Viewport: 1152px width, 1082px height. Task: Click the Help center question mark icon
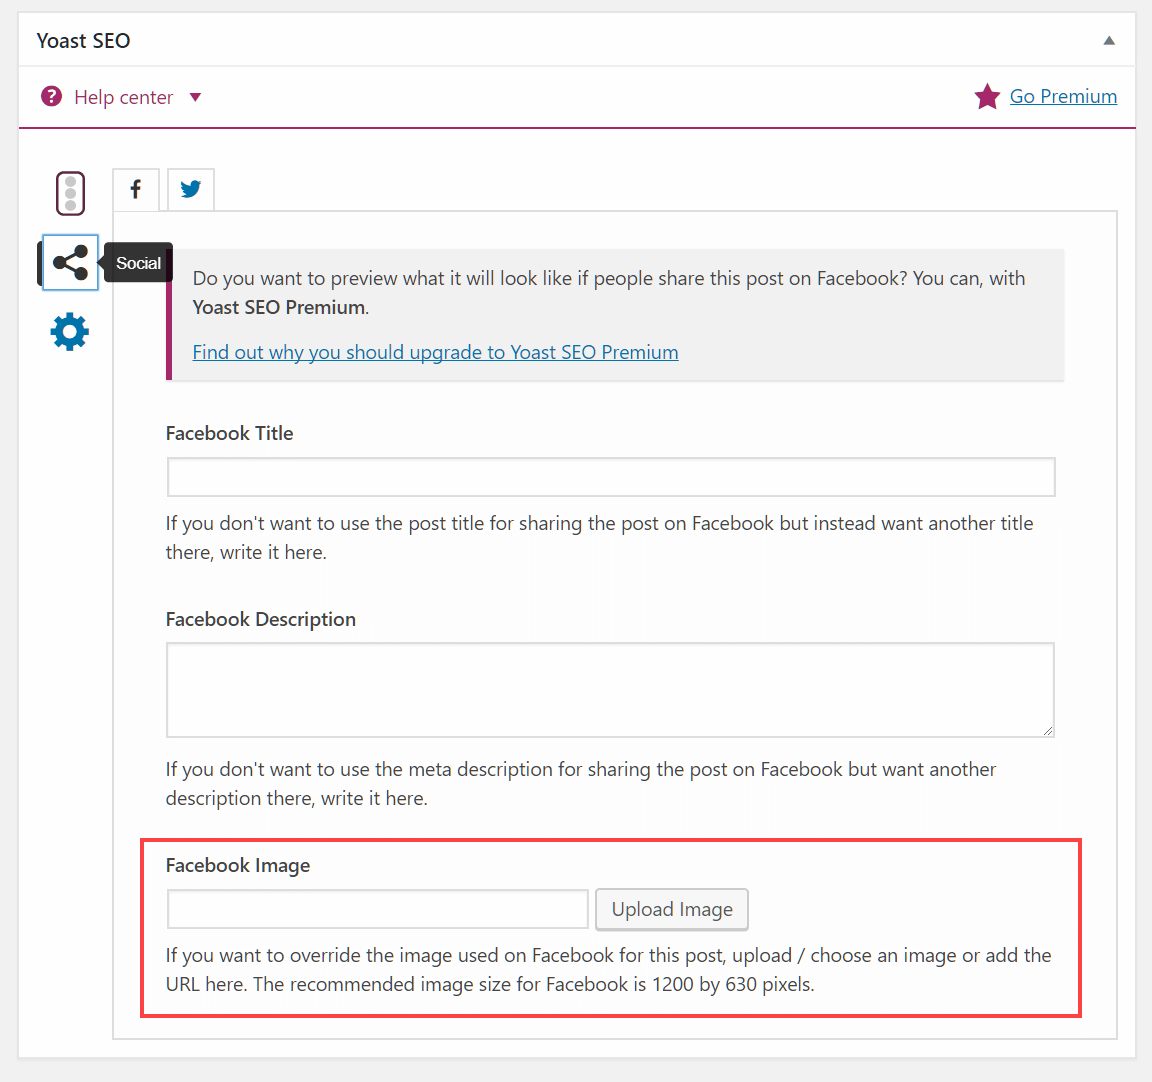(x=51, y=96)
